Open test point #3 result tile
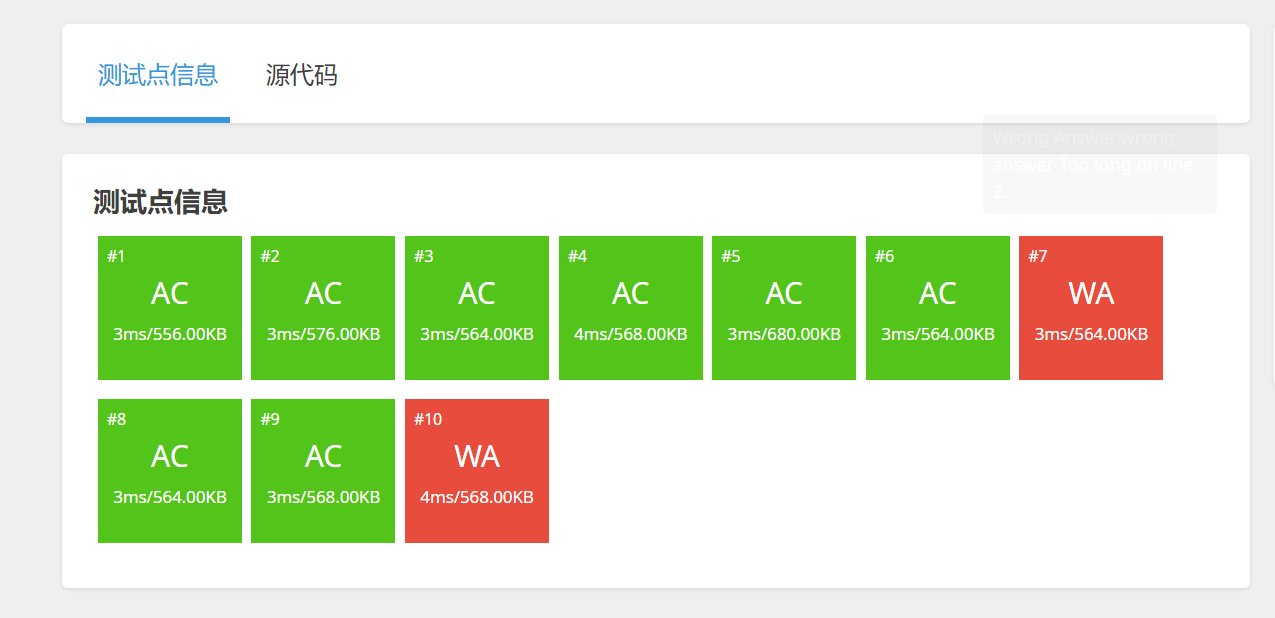 (477, 307)
